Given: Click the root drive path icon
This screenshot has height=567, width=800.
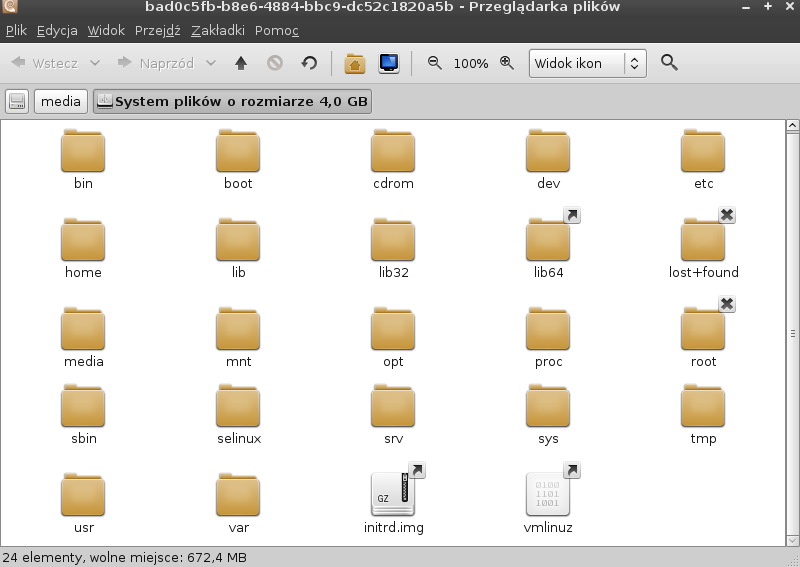Looking at the screenshot, I should pyautogui.click(x=17, y=101).
